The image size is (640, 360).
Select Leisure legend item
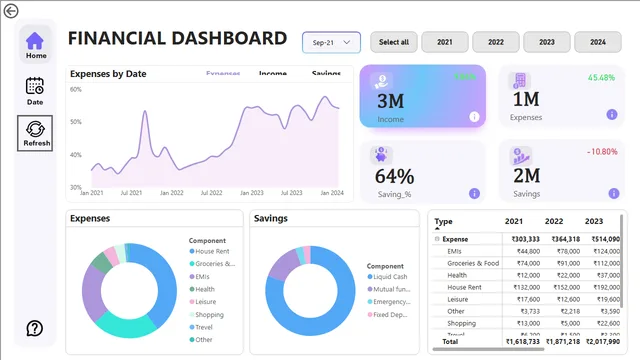pos(203,302)
